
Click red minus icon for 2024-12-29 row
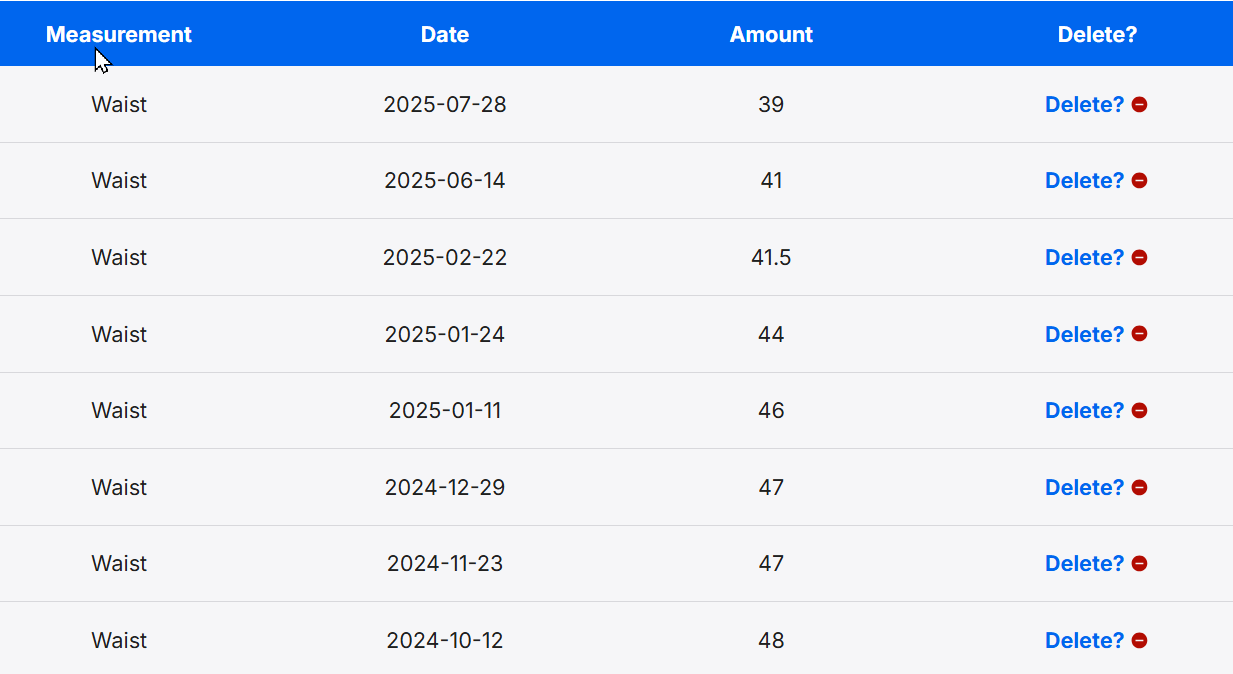pos(1139,487)
